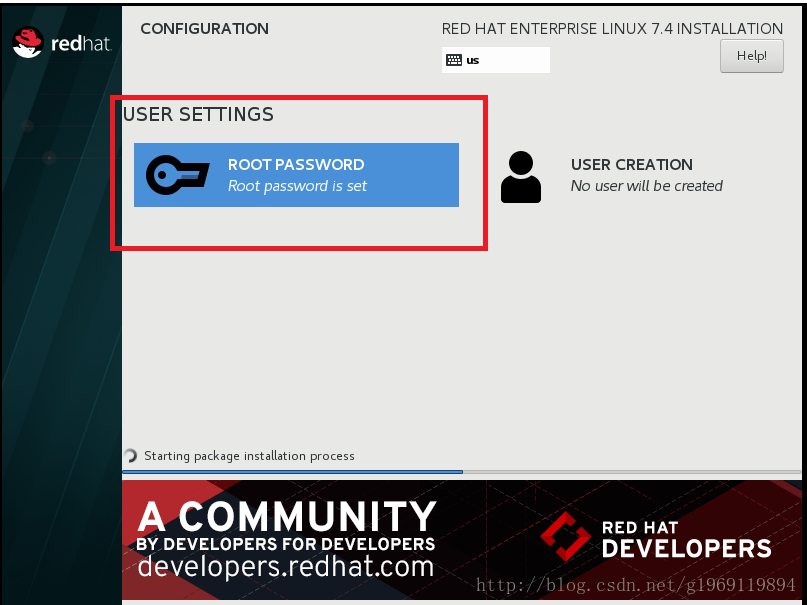The image size is (807, 605).
Task: Click the package installation progress bar
Action: (462, 471)
